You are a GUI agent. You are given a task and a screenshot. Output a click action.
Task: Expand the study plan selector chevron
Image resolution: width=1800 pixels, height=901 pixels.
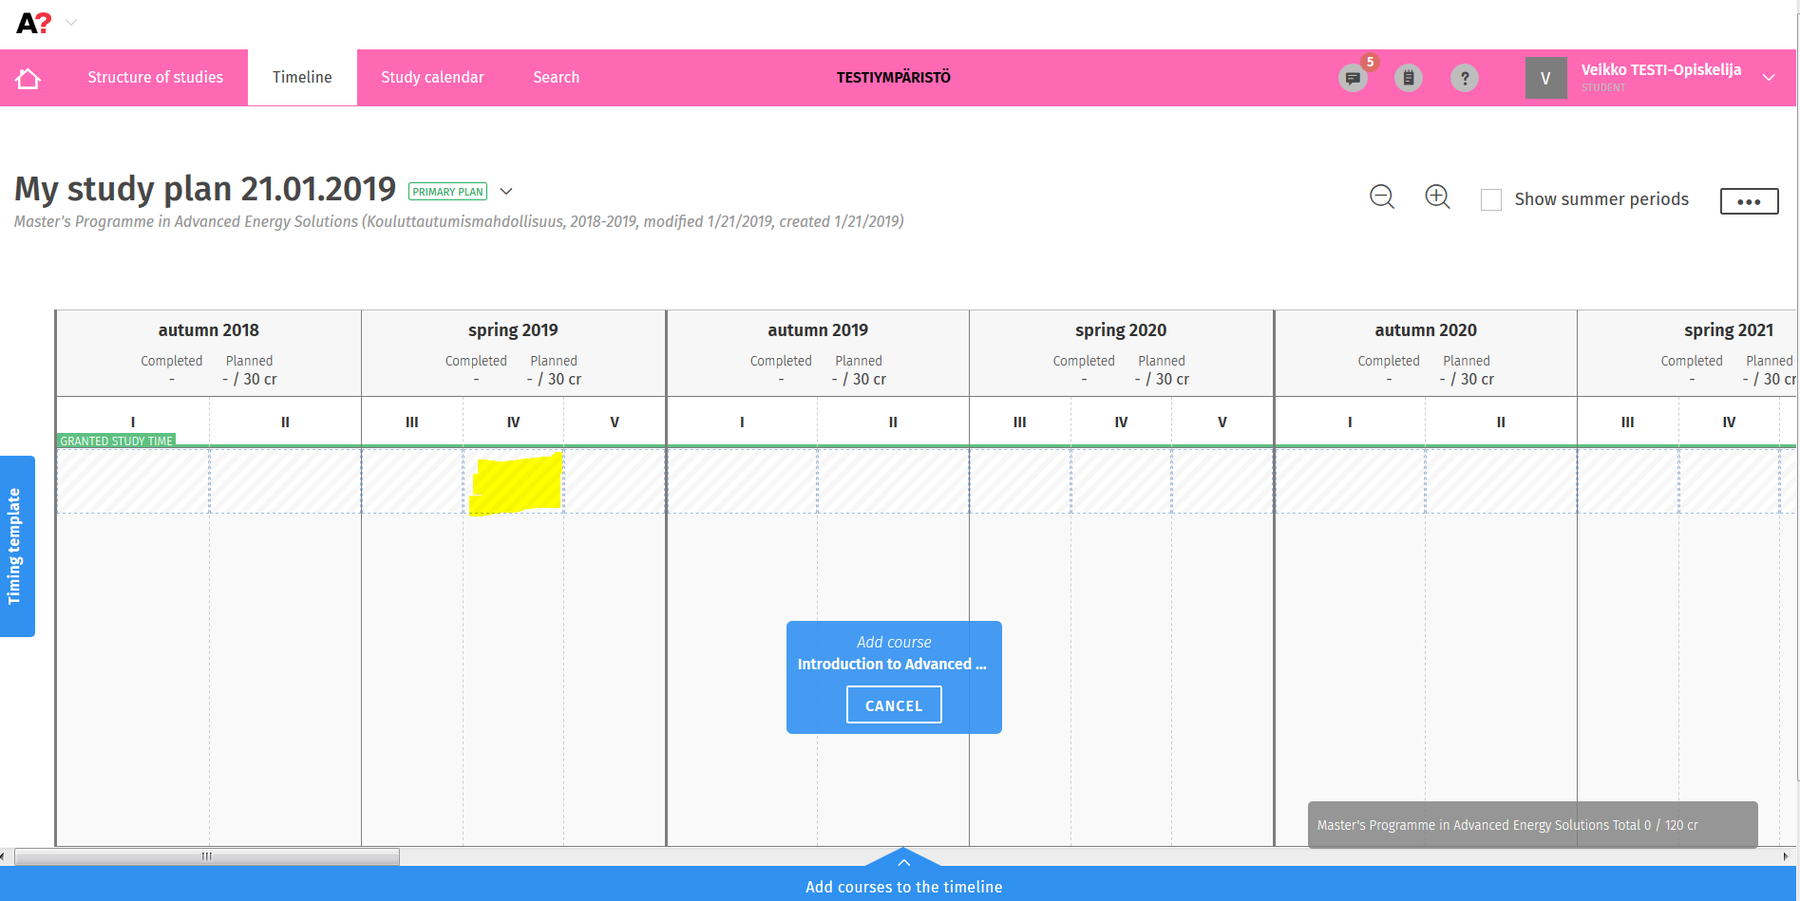[506, 192]
